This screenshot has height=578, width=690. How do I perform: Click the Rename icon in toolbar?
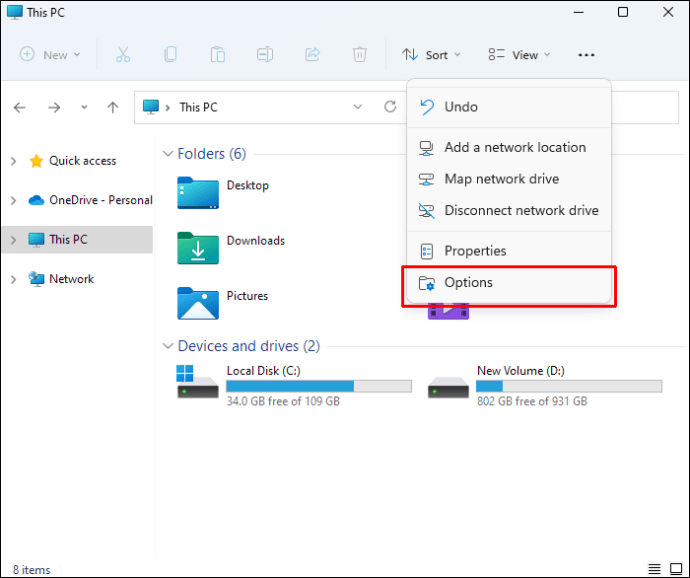pyautogui.click(x=265, y=55)
